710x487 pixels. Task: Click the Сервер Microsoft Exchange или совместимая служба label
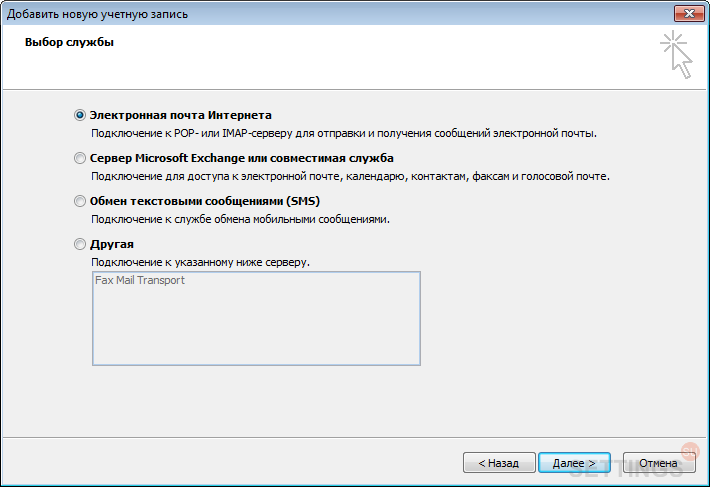pos(242,158)
